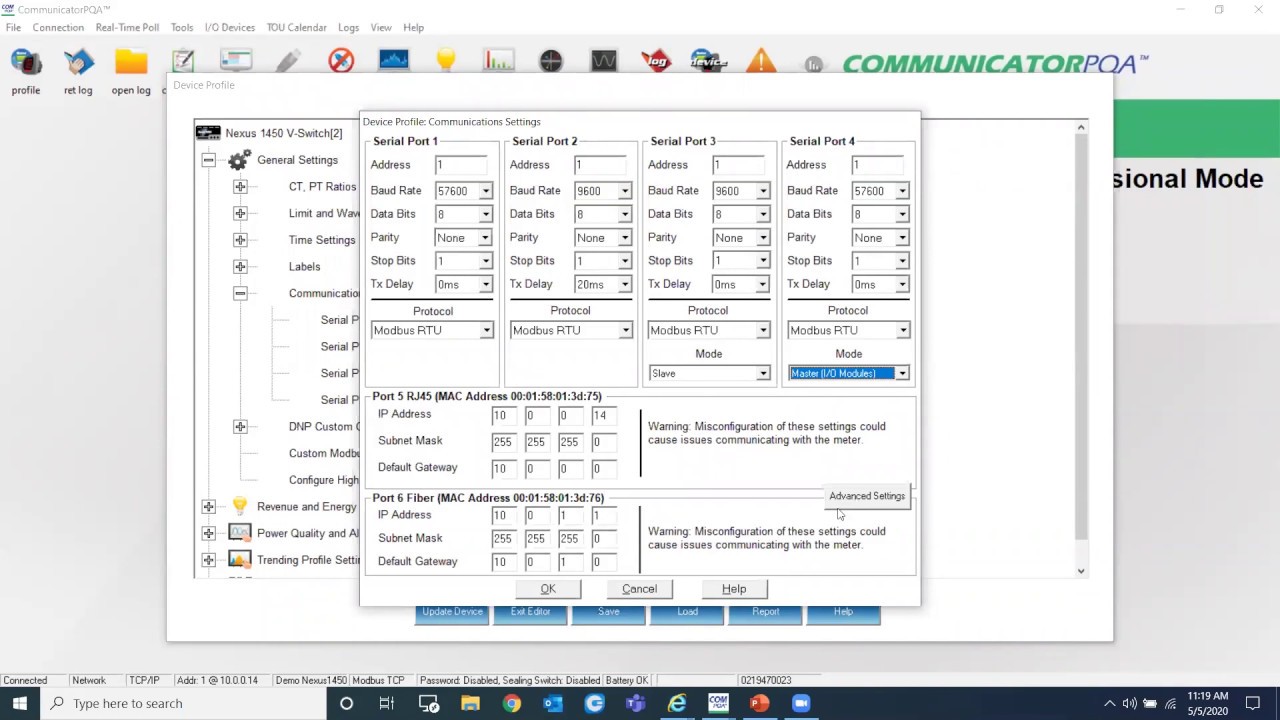Open Microsoft Teams from the taskbar
1280x720 pixels.
(x=635, y=703)
